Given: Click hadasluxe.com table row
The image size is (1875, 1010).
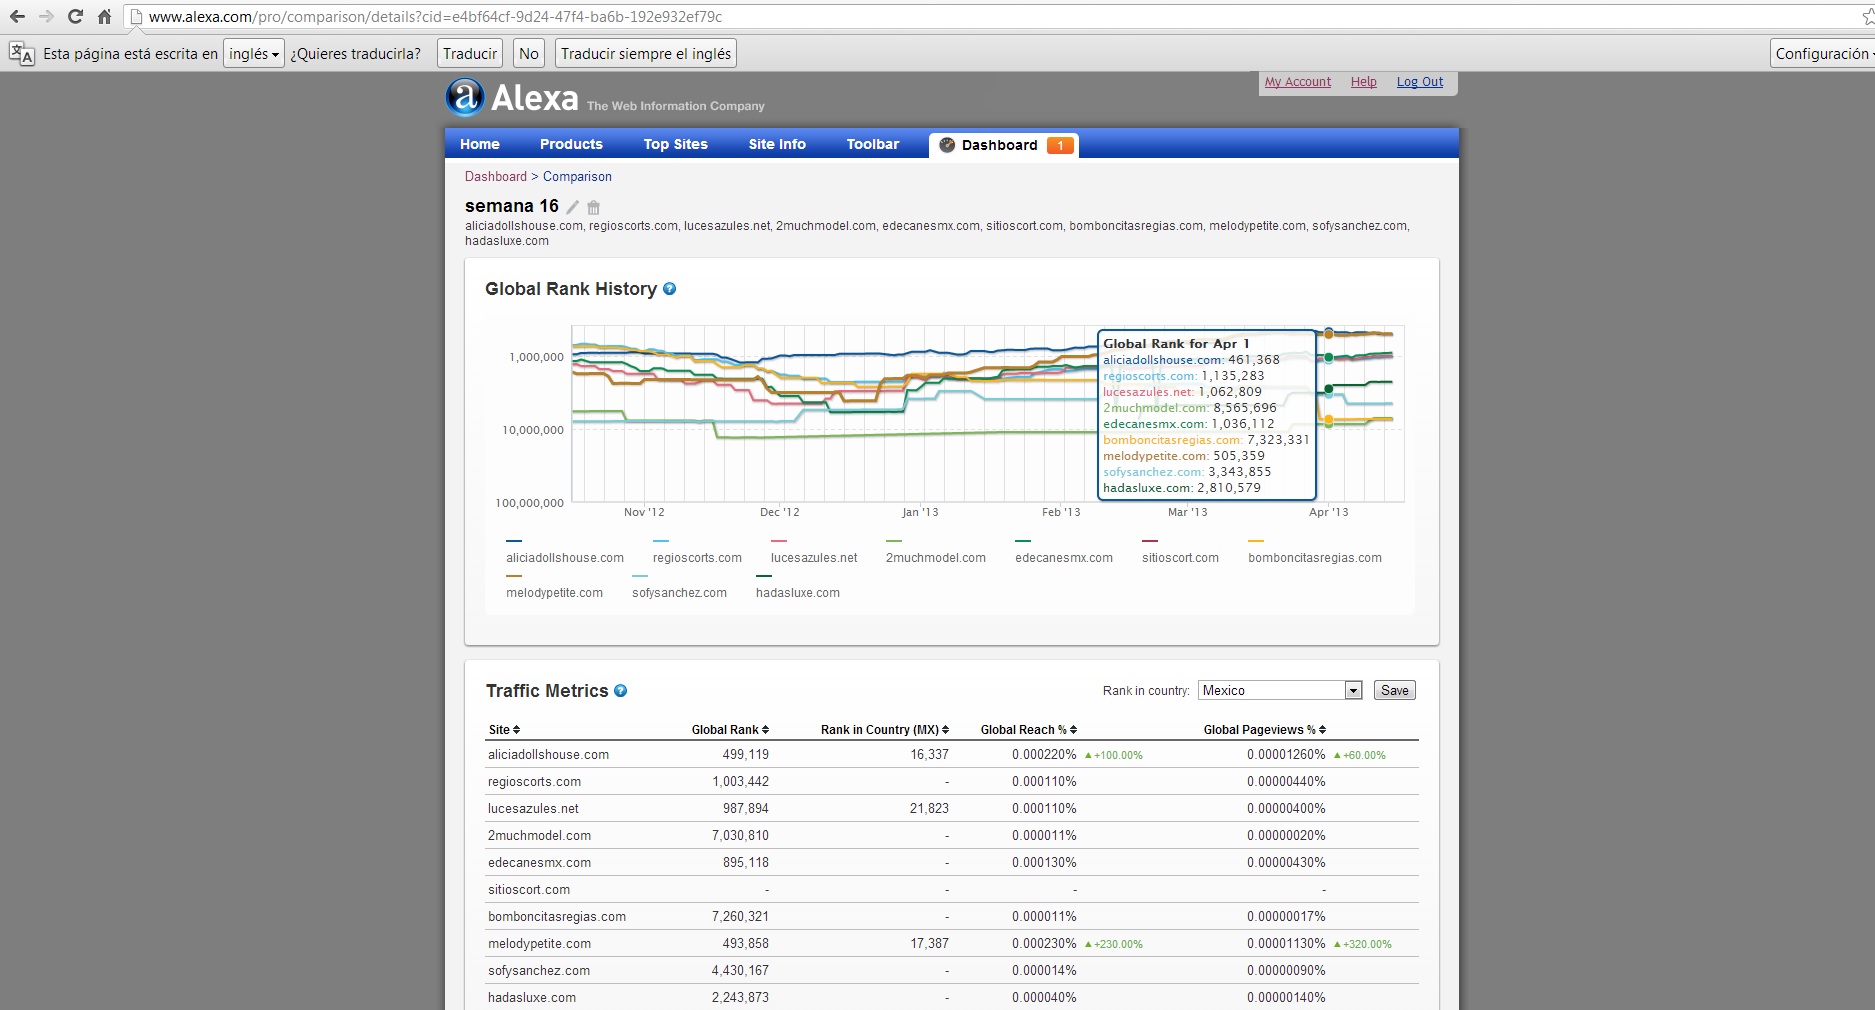Looking at the screenshot, I should coord(952,998).
